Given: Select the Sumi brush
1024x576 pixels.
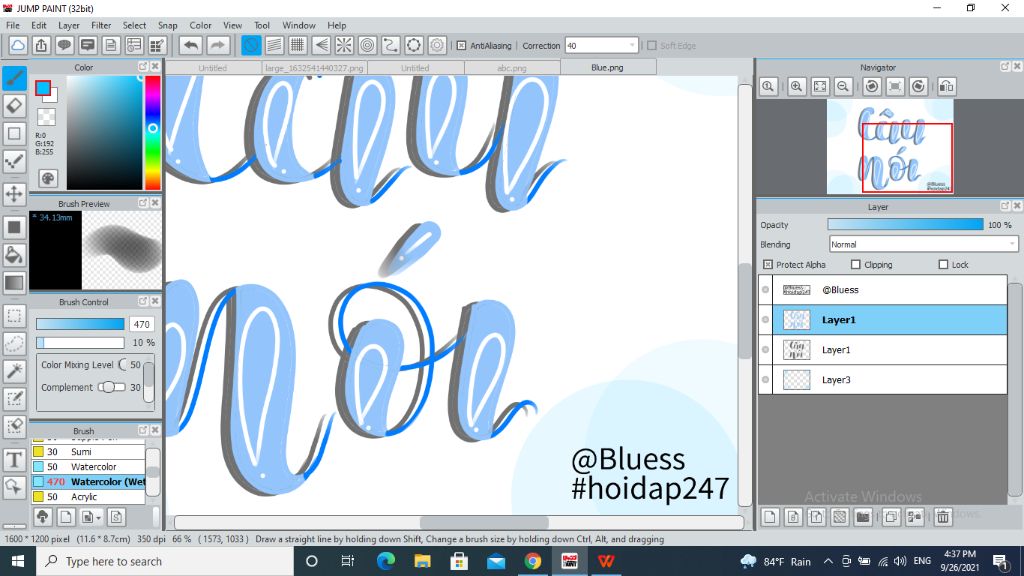Looking at the screenshot, I should [88, 452].
